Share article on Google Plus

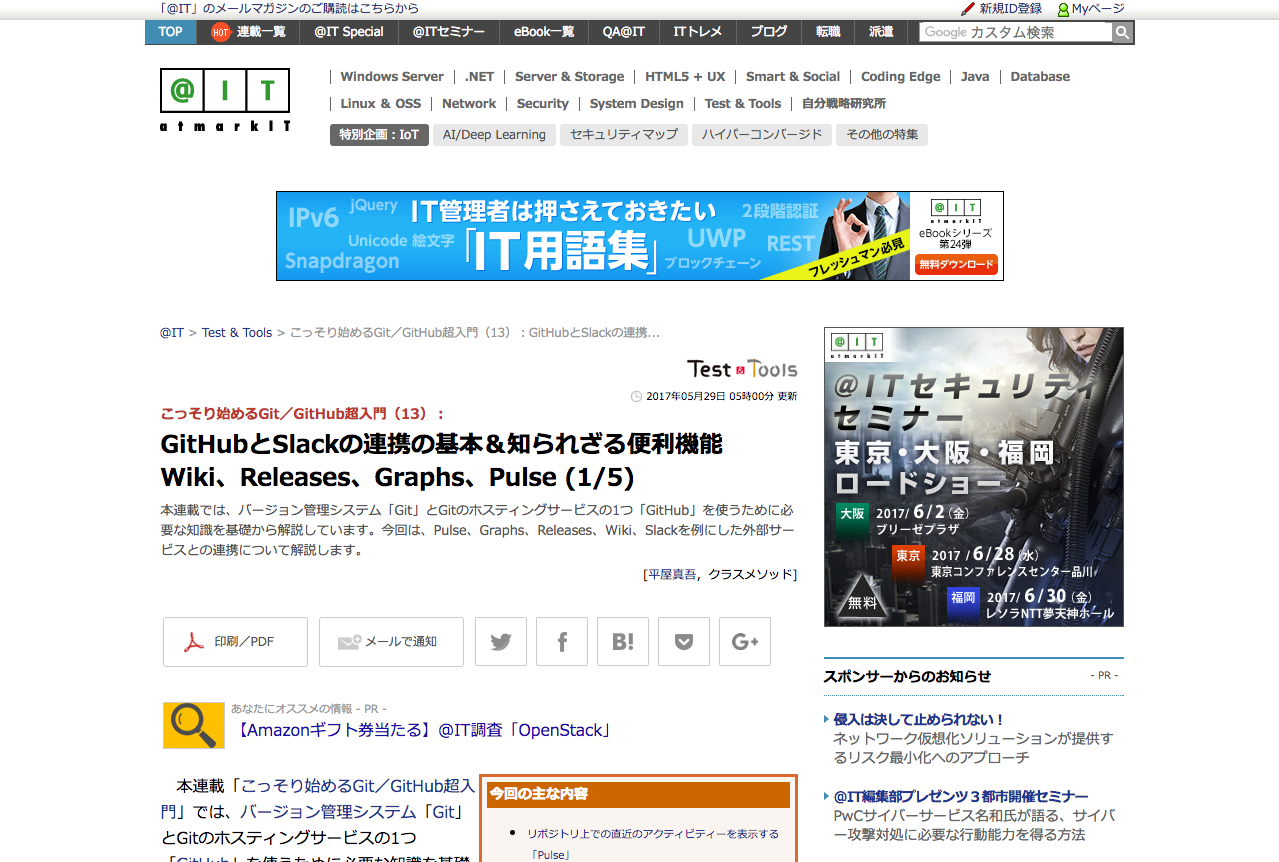[x=745, y=642]
